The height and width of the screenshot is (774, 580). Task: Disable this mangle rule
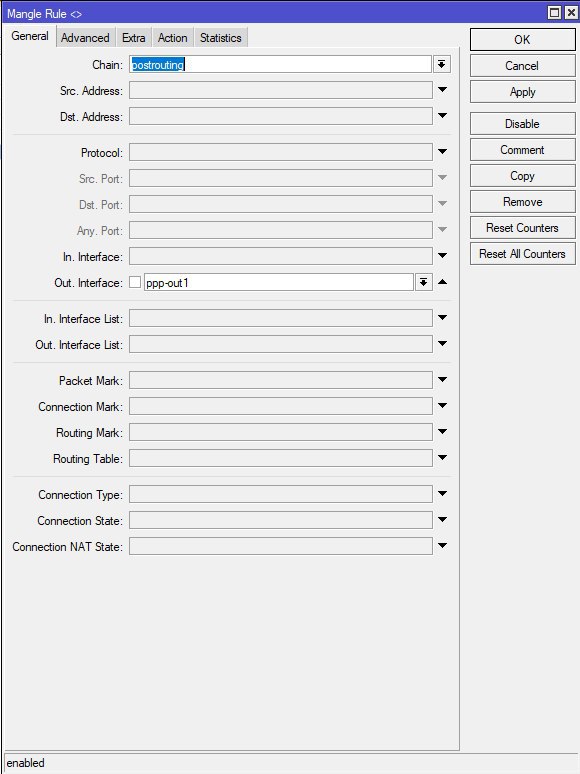(522, 124)
